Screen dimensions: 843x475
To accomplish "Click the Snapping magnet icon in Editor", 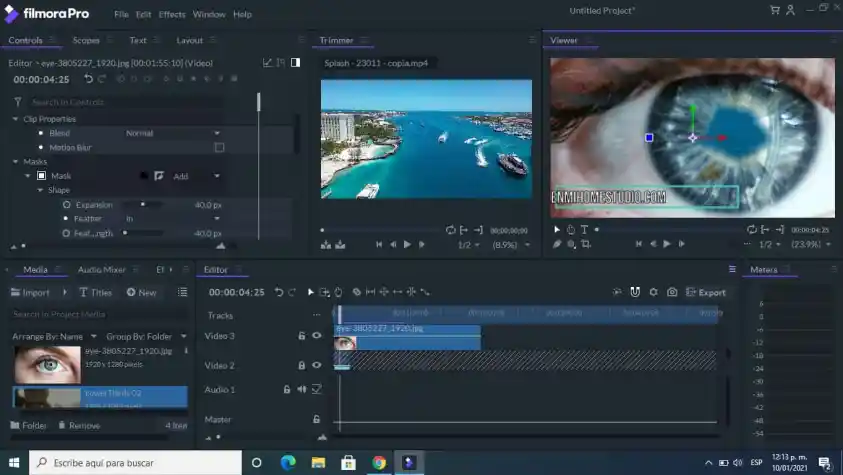I will (635, 292).
